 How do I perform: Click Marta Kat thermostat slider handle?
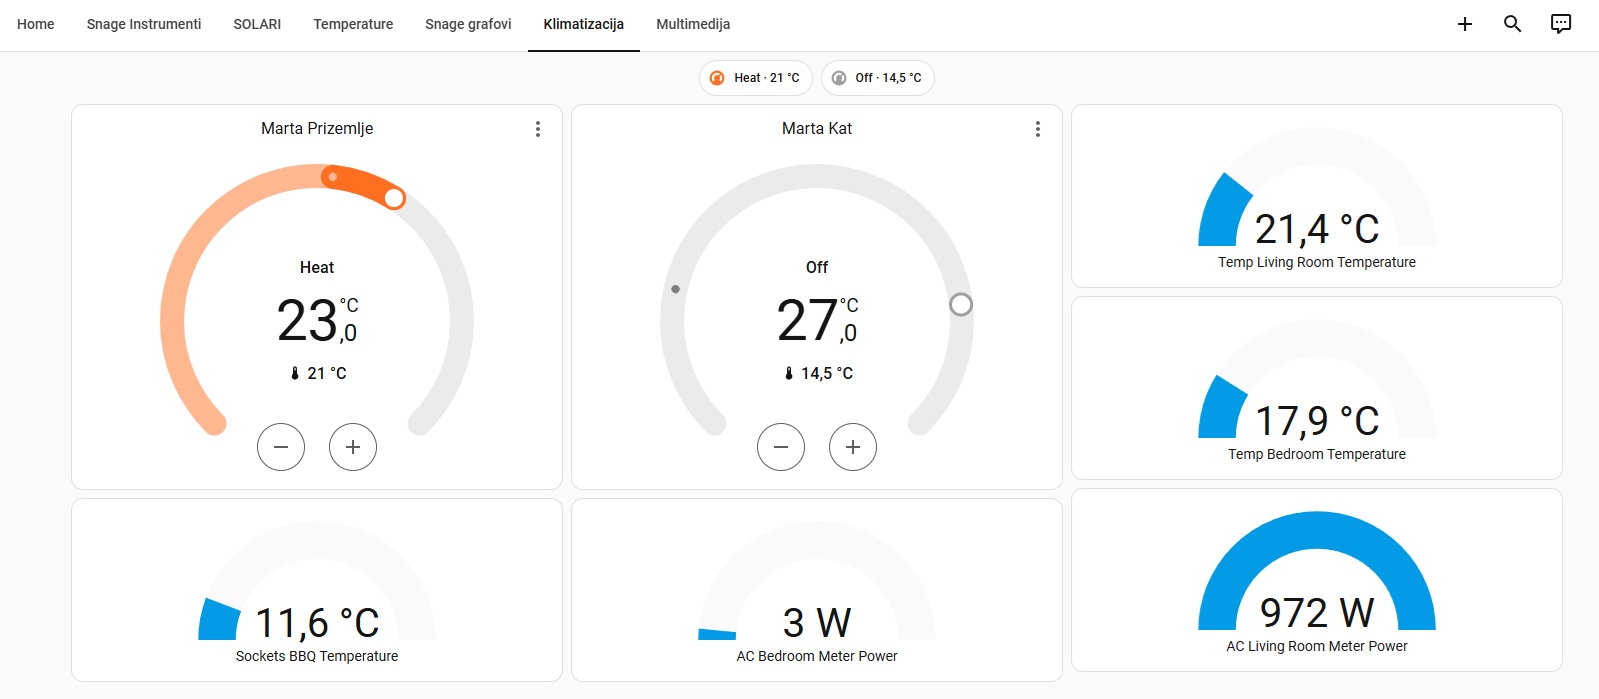[x=961, y=304]
